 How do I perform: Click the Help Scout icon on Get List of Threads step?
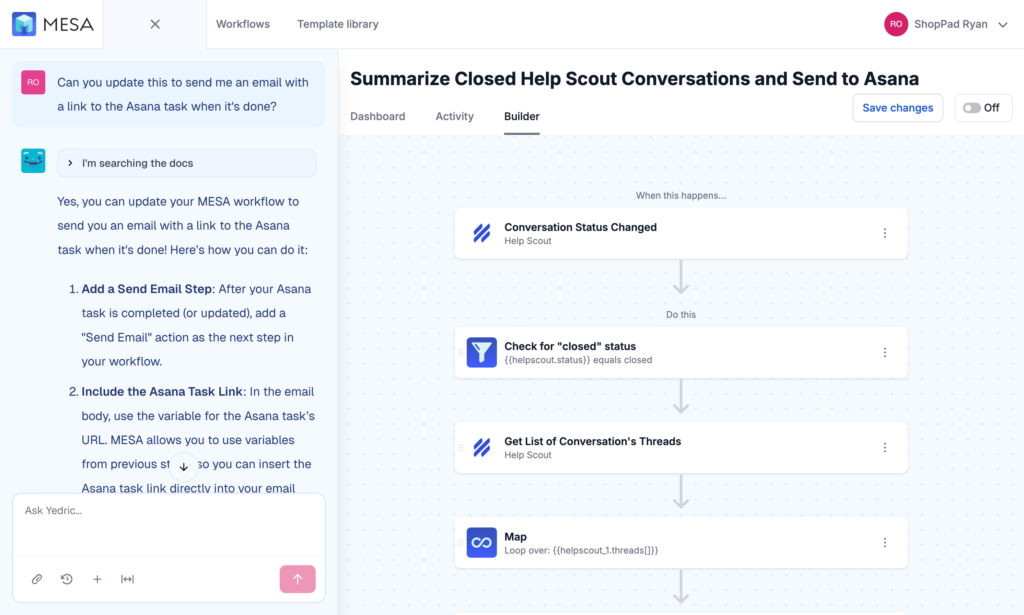pos(481,447)
